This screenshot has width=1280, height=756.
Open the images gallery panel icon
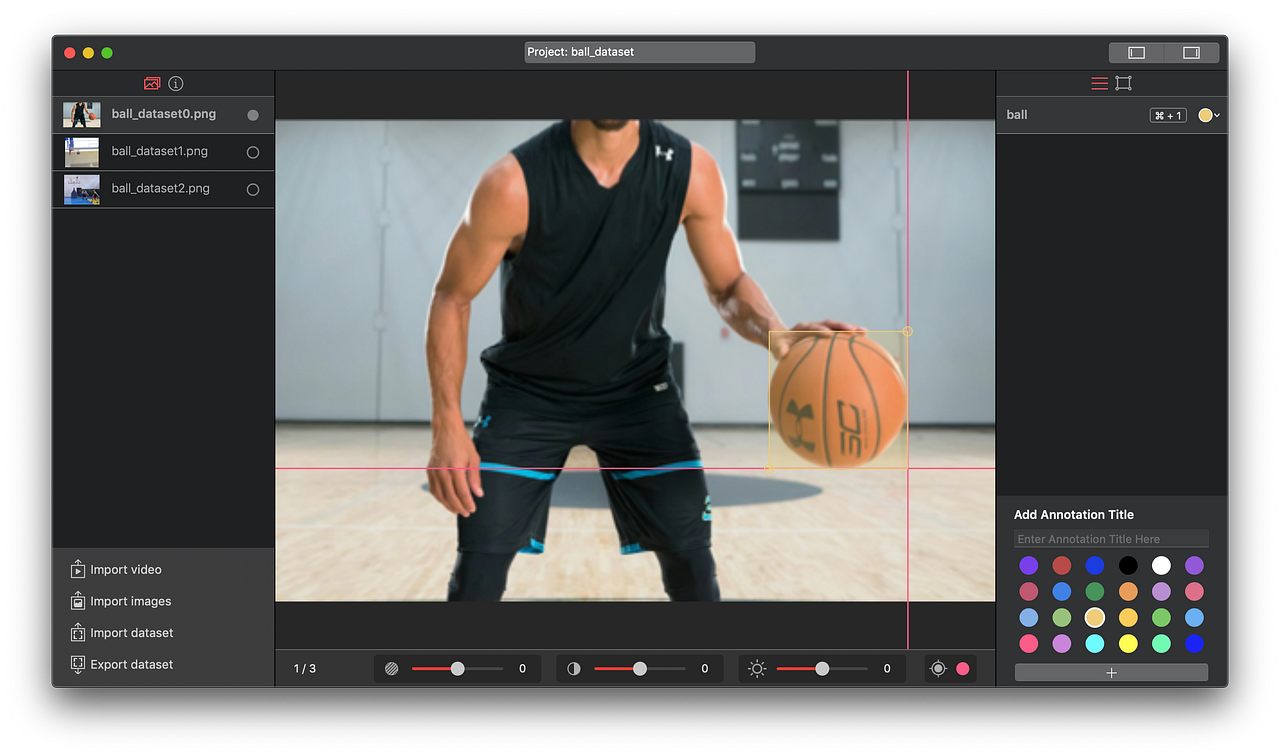152,83
